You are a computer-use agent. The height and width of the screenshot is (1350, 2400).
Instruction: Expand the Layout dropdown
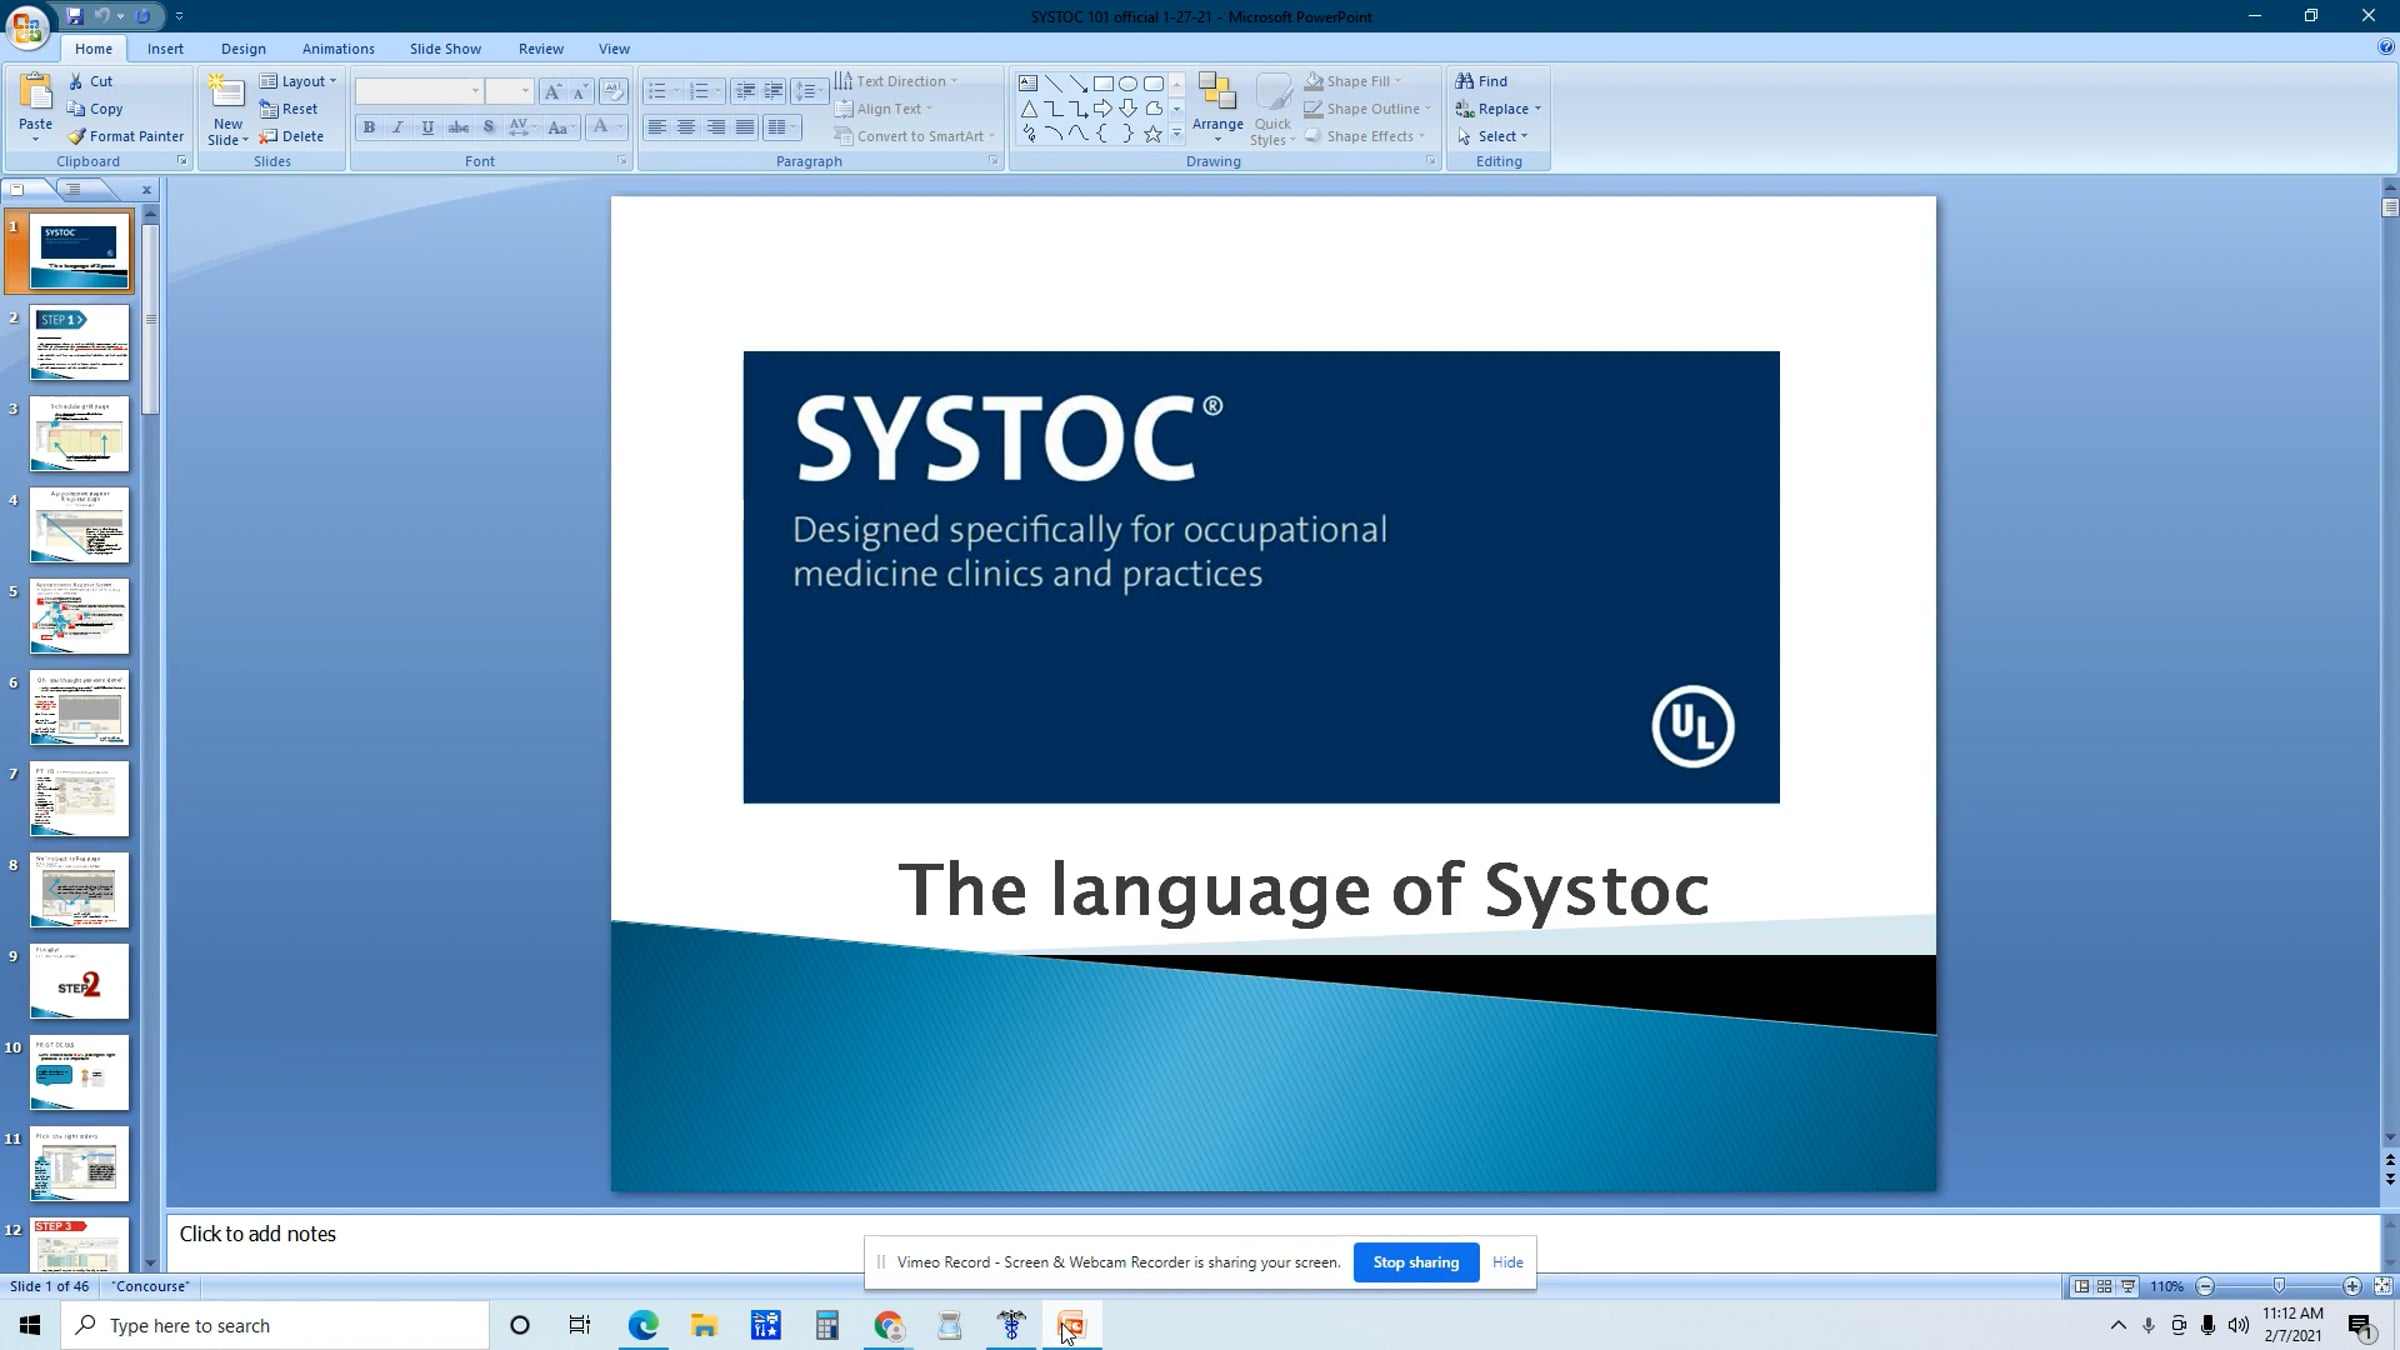(x=298, y=81)
